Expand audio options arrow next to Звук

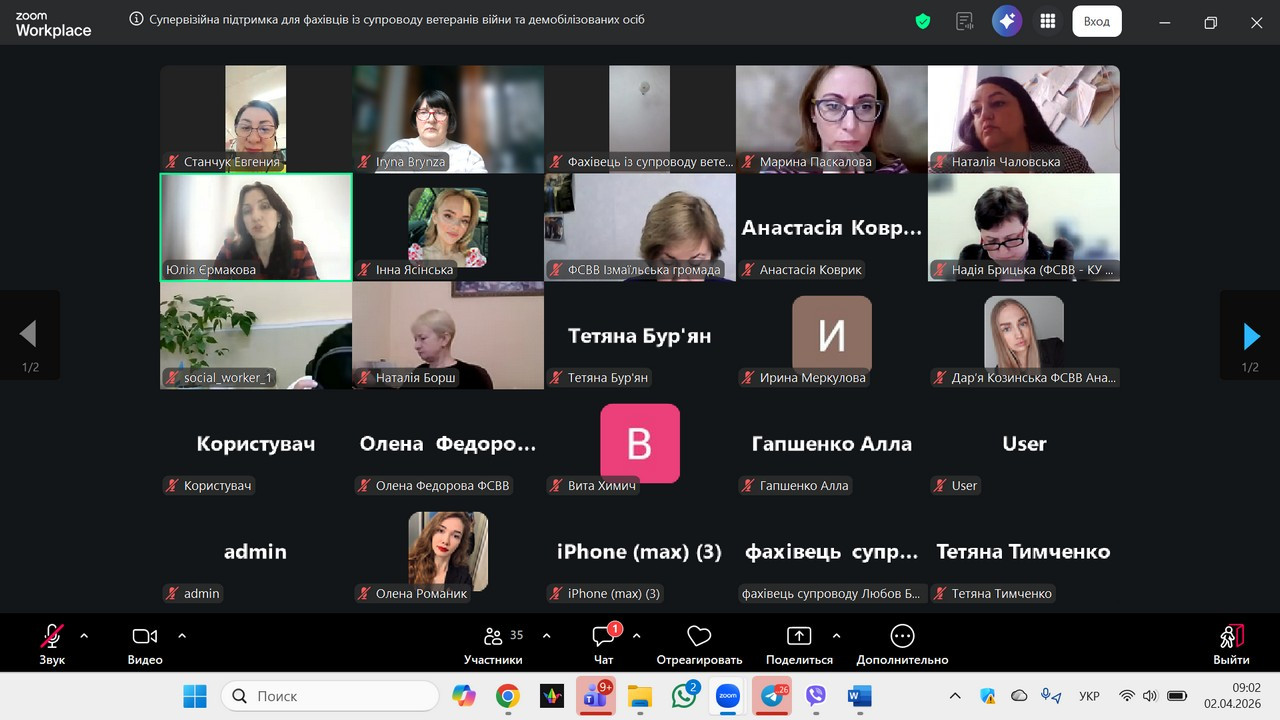(84, 635)
